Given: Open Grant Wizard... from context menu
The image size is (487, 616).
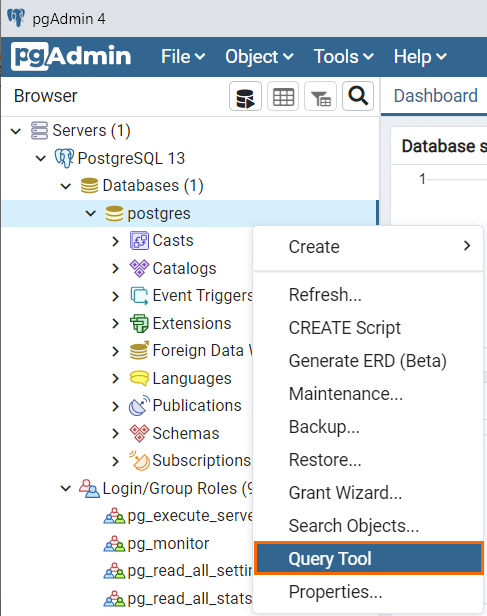Looking at the screenshot, I should pos(368,493).
